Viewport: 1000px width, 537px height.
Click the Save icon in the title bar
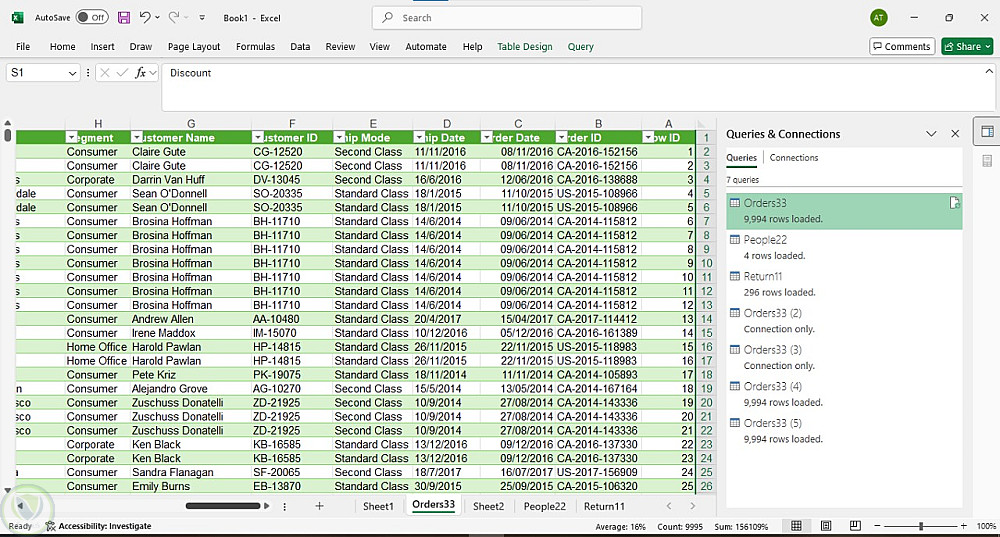click(124, 18)
